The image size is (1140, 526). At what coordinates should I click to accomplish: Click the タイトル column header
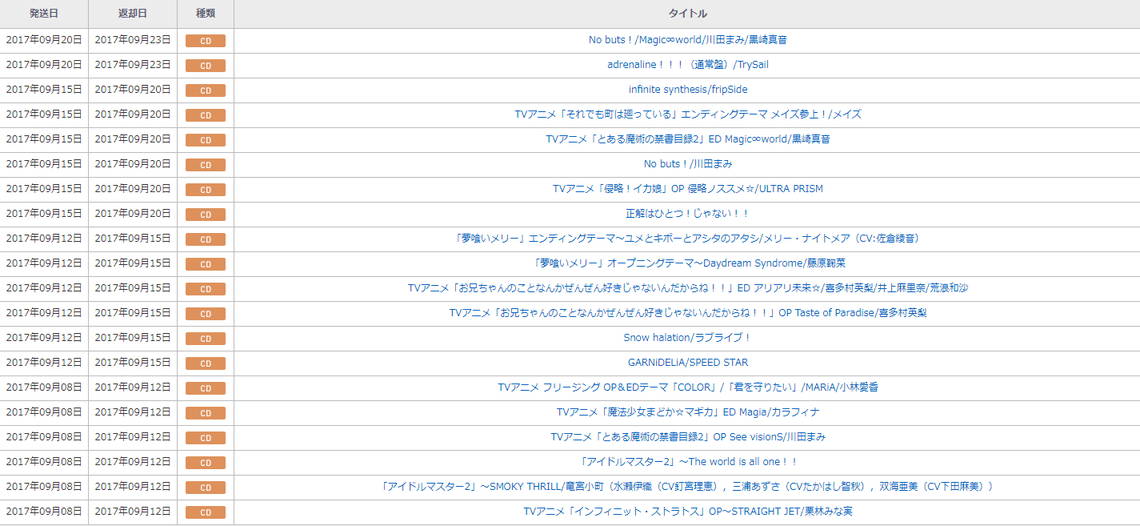coord(687,14)
